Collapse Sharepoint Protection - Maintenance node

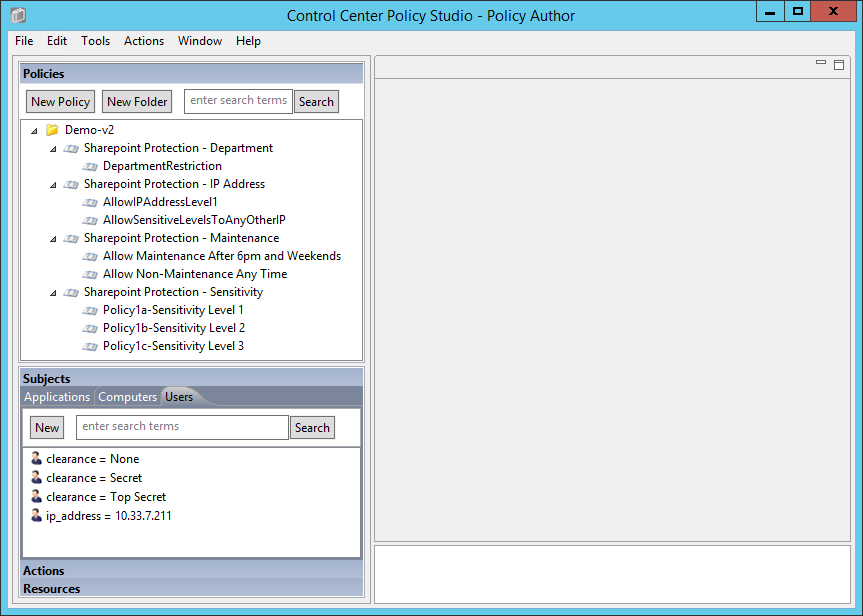(53, 239)
